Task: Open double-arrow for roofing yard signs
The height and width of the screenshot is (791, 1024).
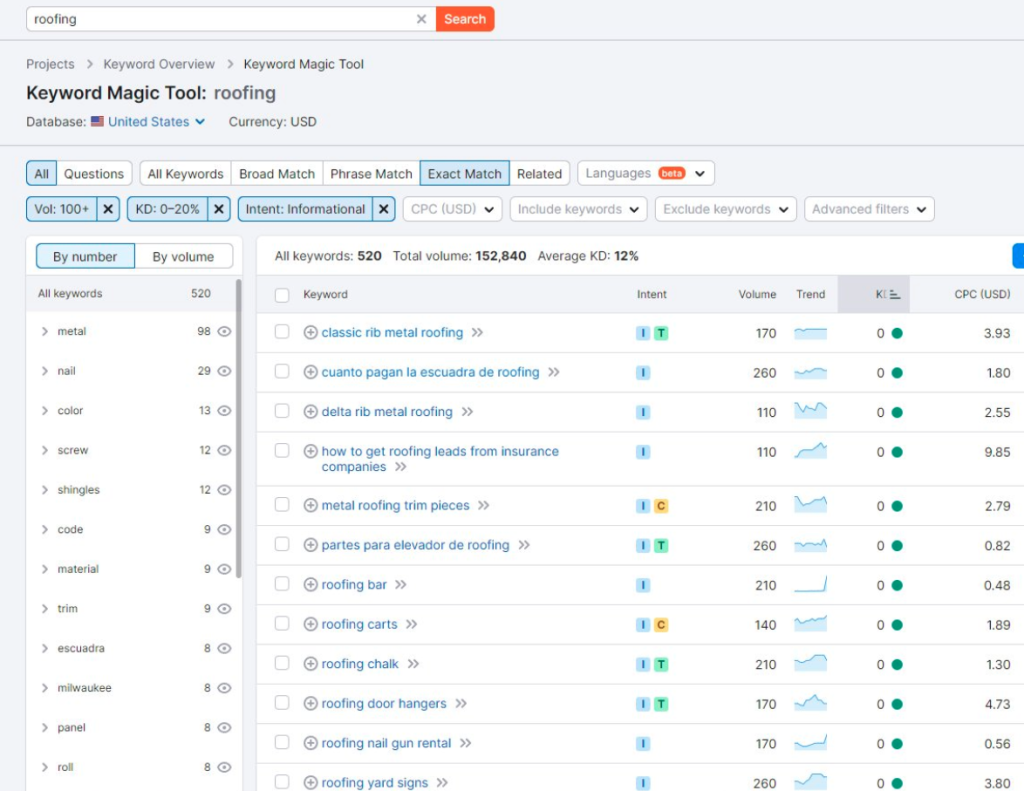Action: 442,783
